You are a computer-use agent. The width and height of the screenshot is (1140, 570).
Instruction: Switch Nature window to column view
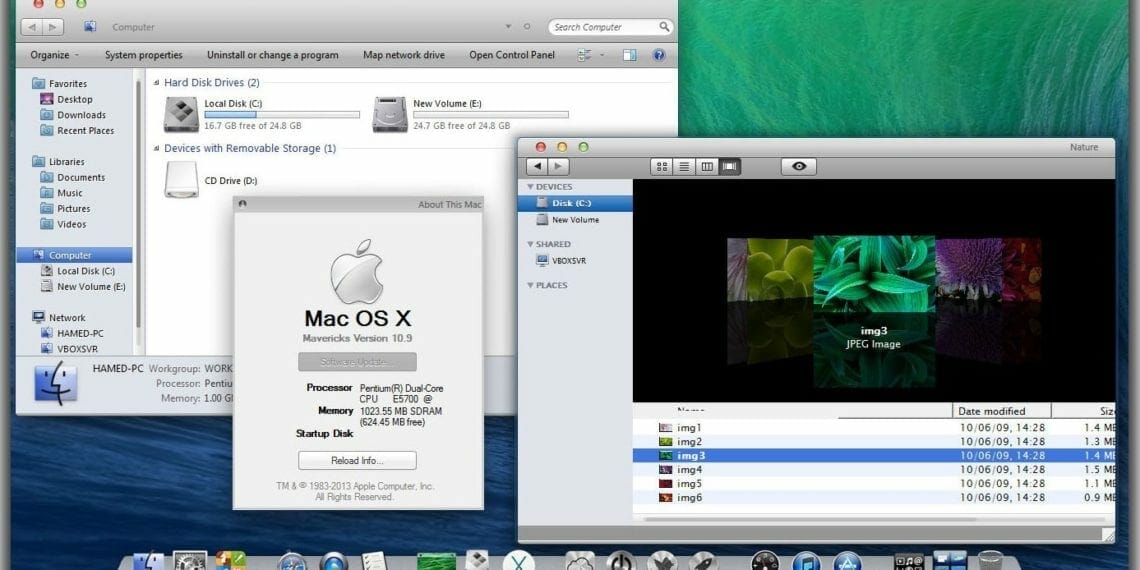(707, 167)
